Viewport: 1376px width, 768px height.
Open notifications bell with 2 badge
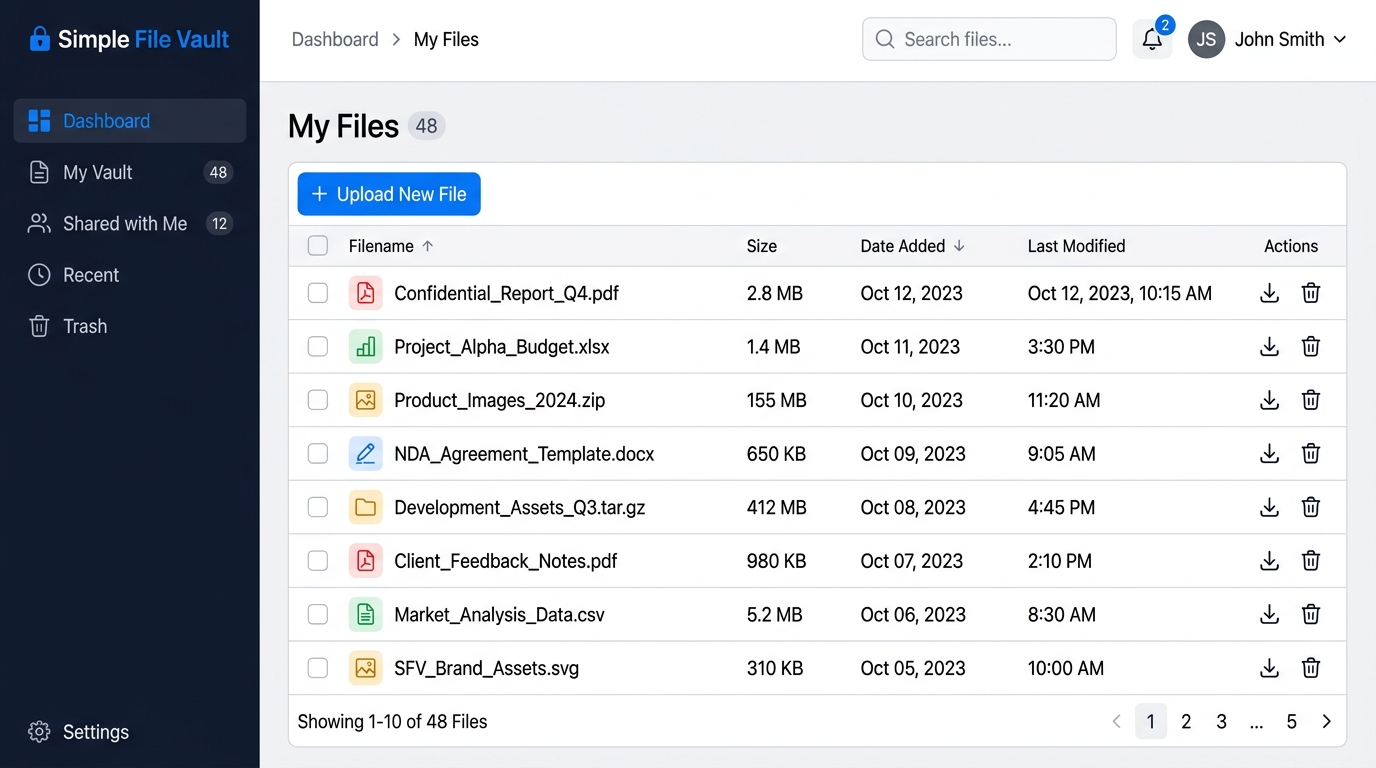[1152, 39]
